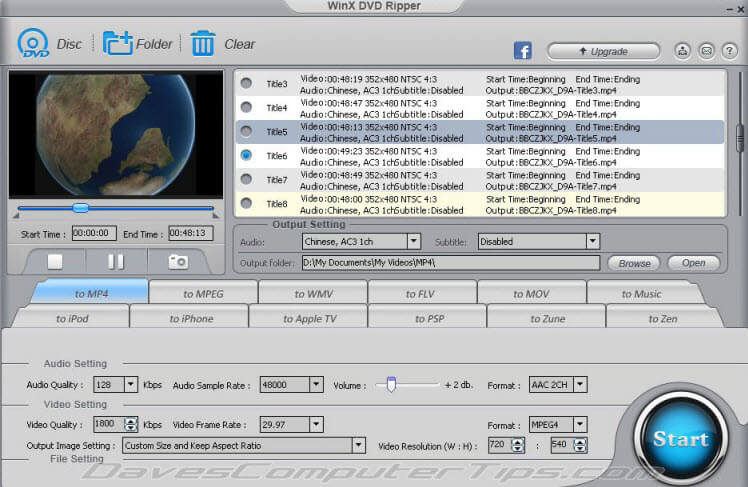The width and height of the screenshot is (748, 487).
Task: Click the right trim marker under preview
Action: (216, 216)
